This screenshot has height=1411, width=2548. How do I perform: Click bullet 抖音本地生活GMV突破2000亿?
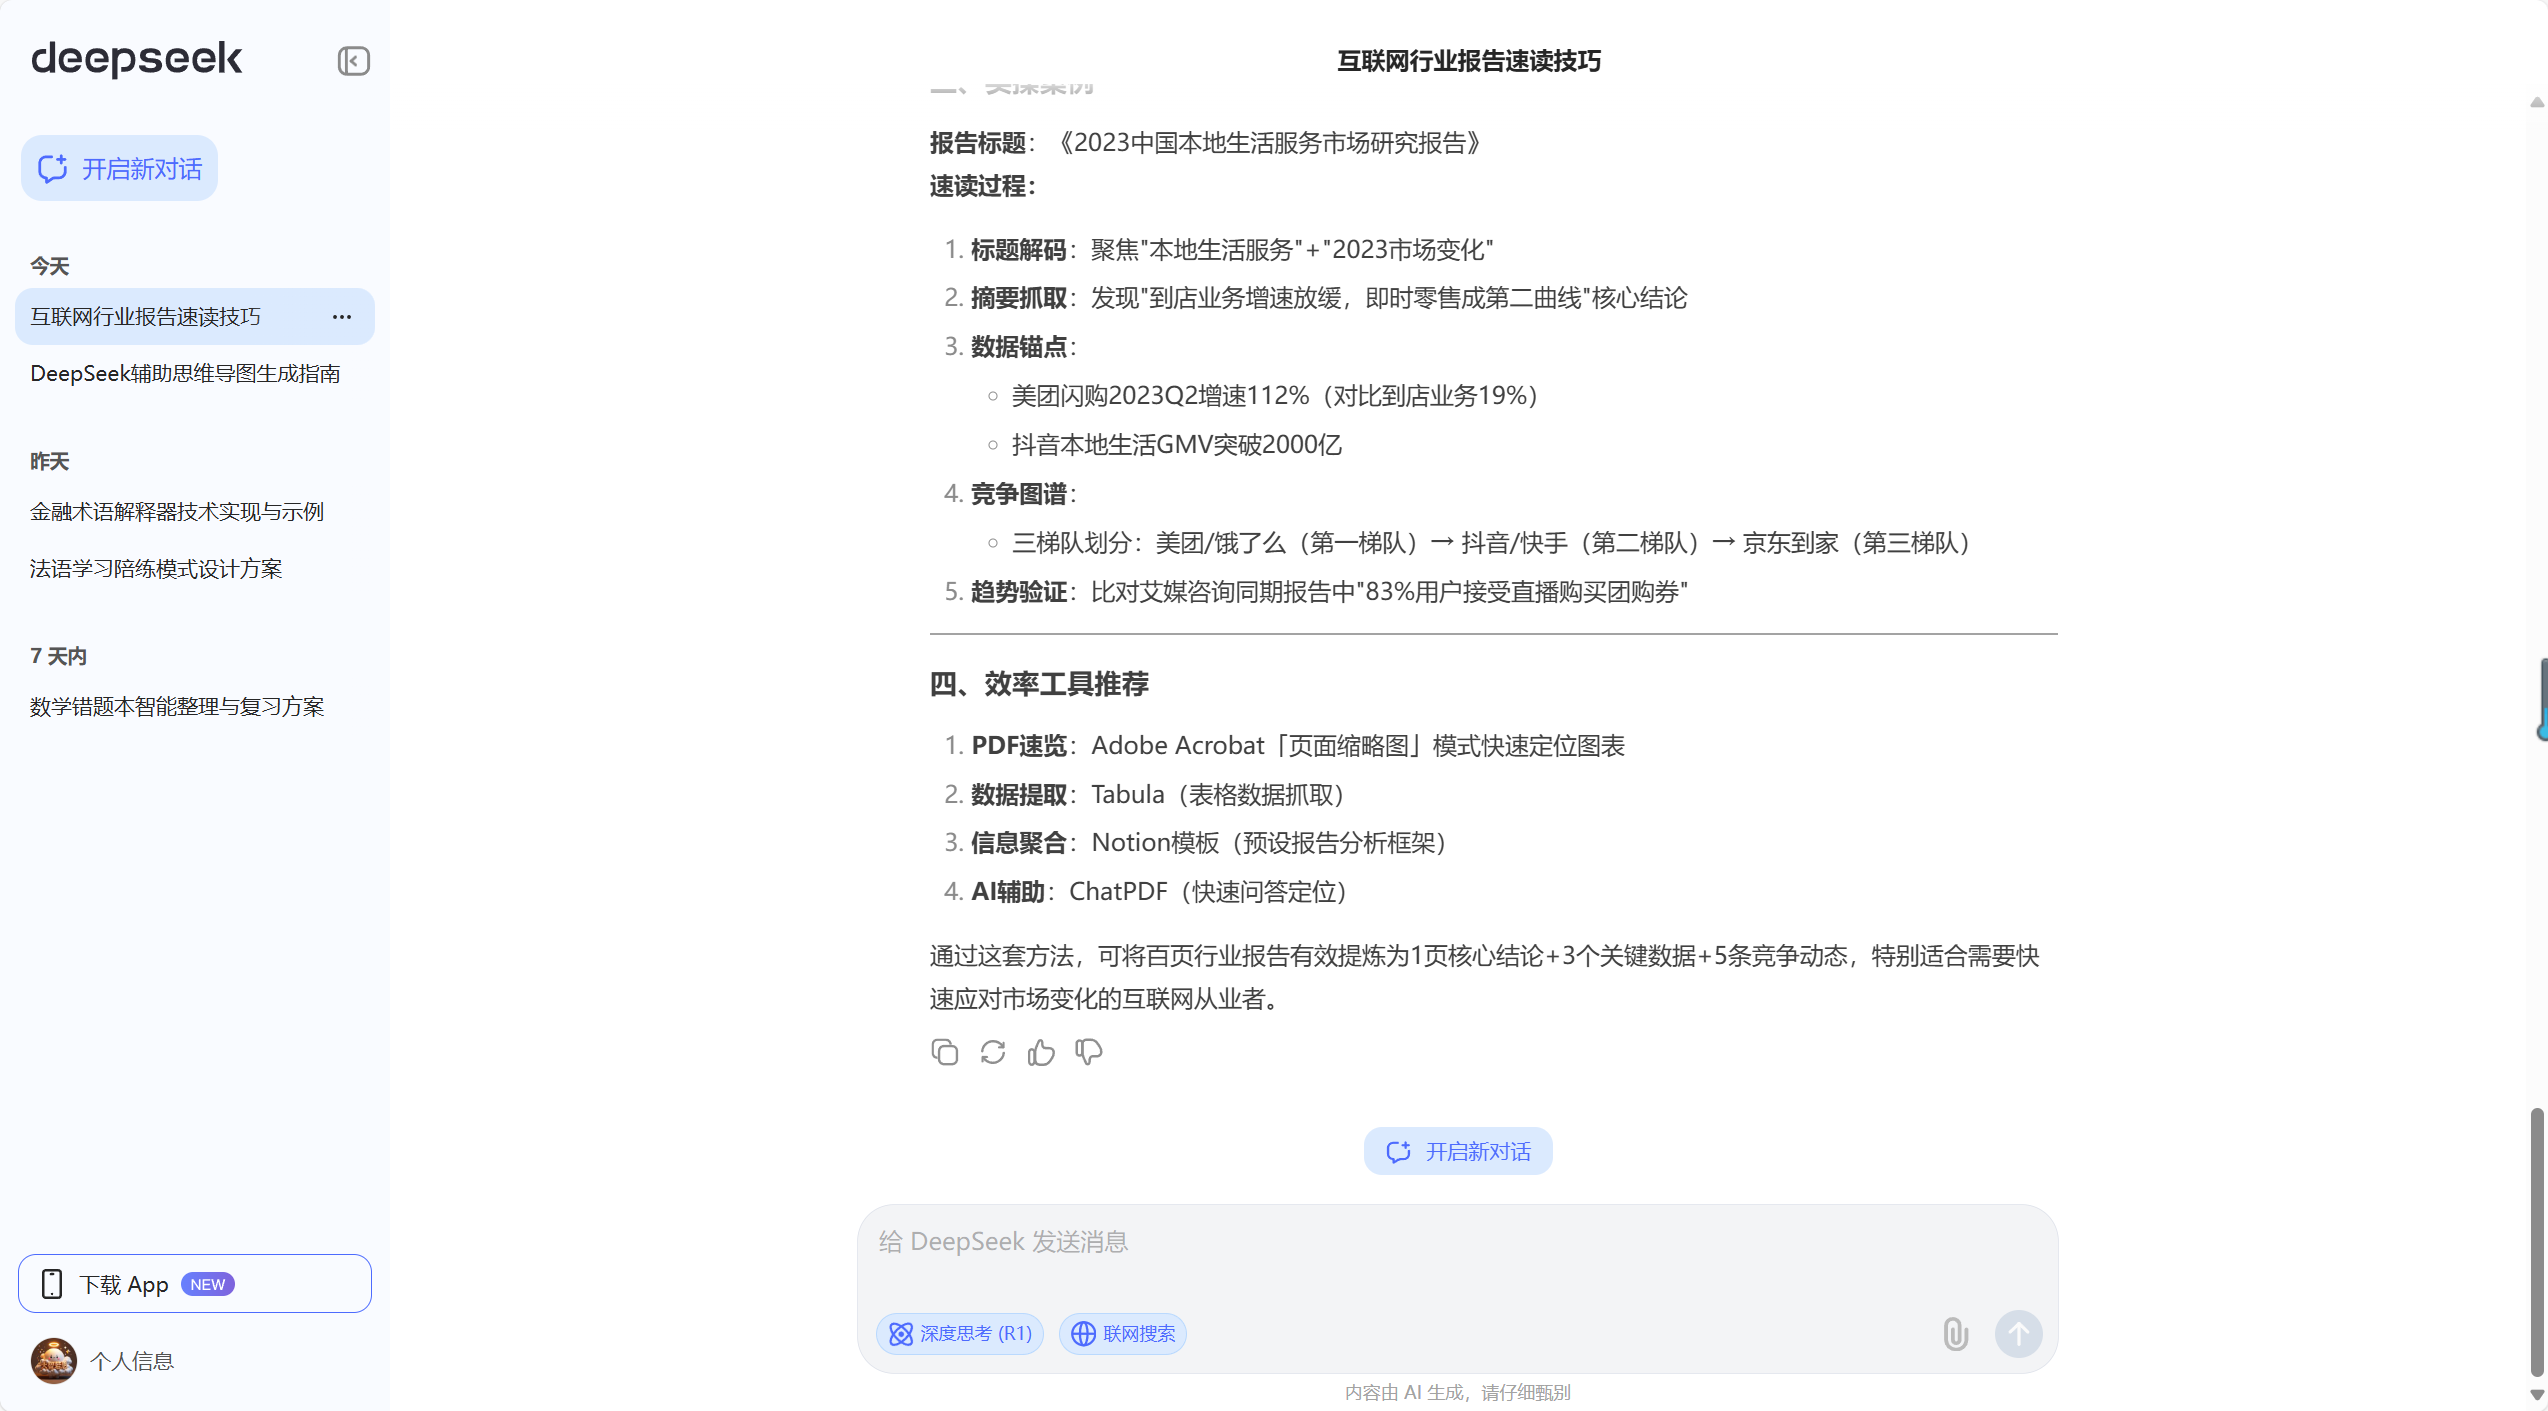(x=1177, y=446)
